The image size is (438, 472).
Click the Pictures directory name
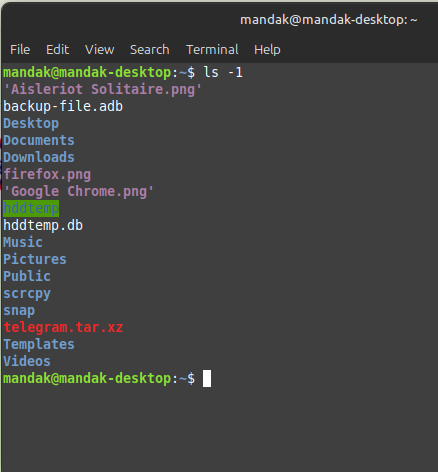35,259
